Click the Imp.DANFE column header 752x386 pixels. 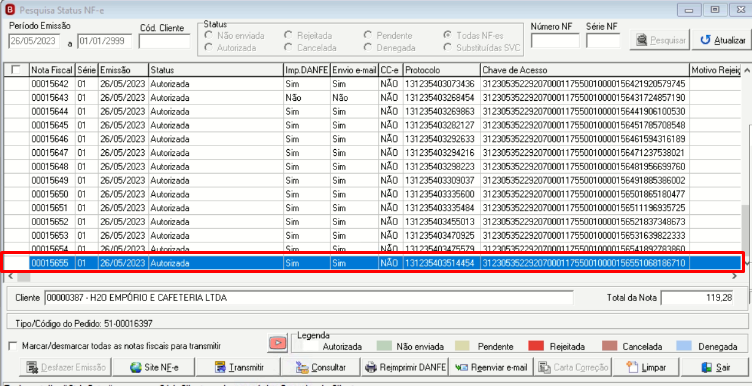[306, 70]
